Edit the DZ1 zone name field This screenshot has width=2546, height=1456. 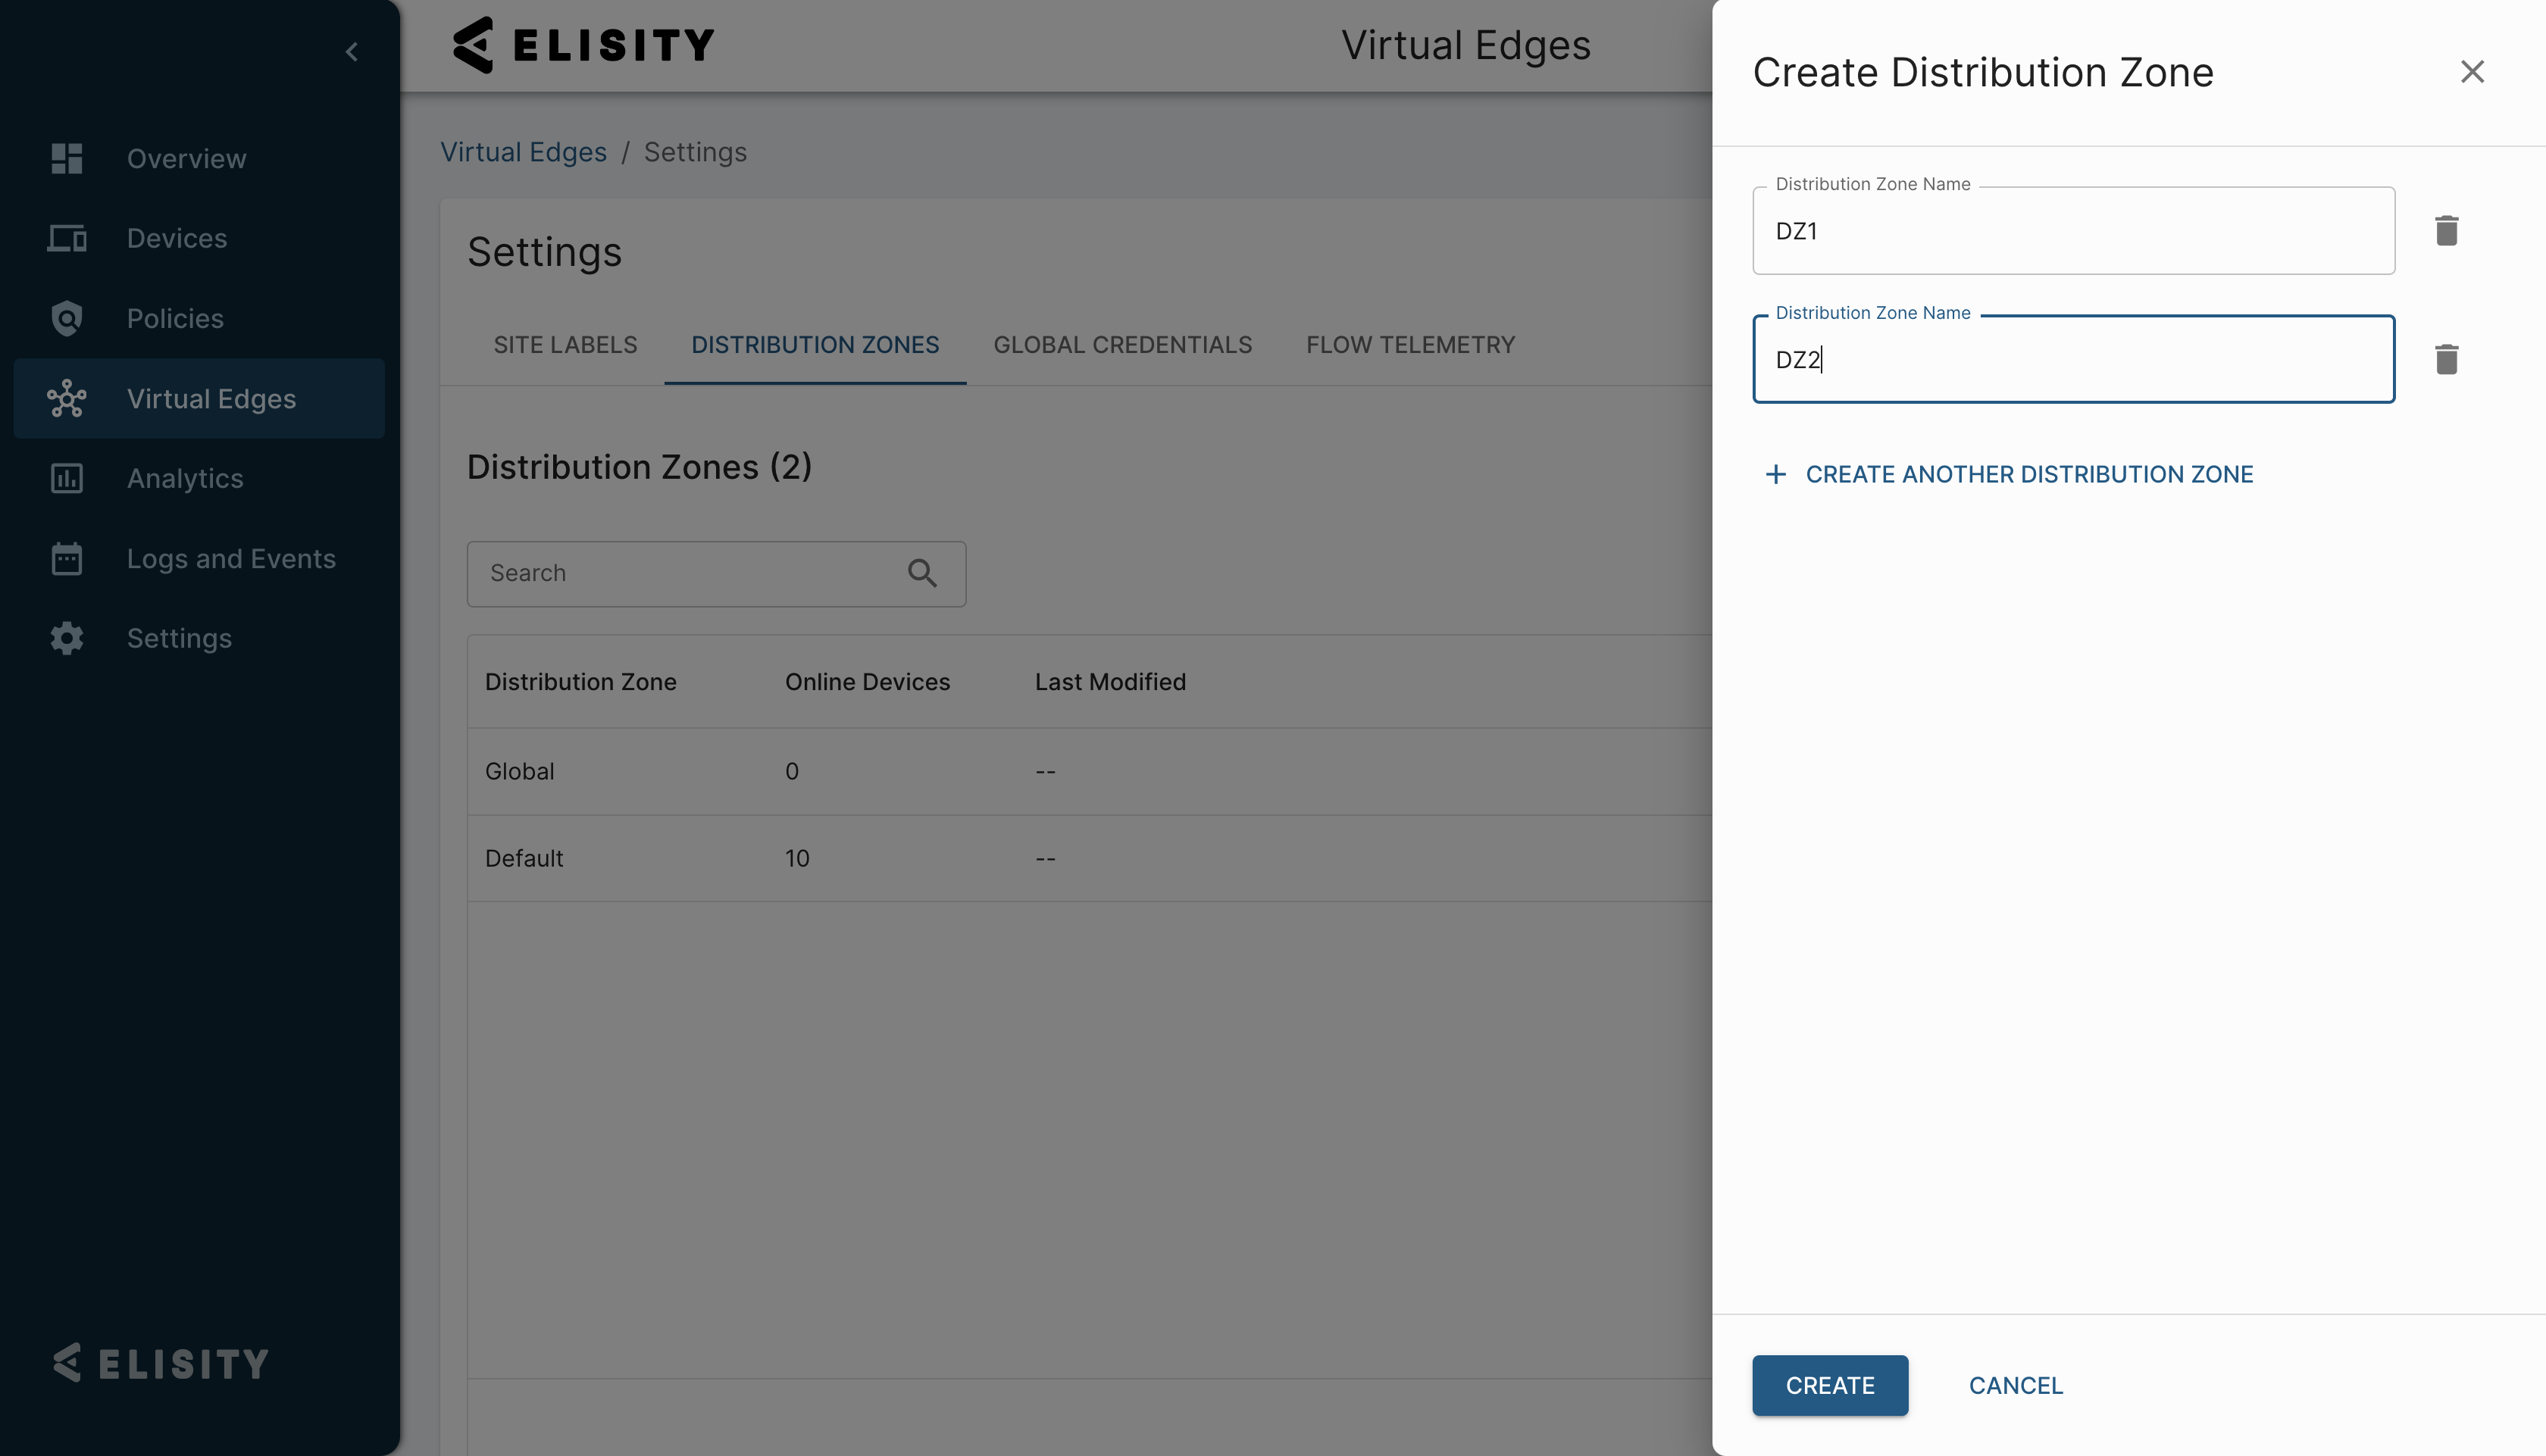pos(2073,231)
